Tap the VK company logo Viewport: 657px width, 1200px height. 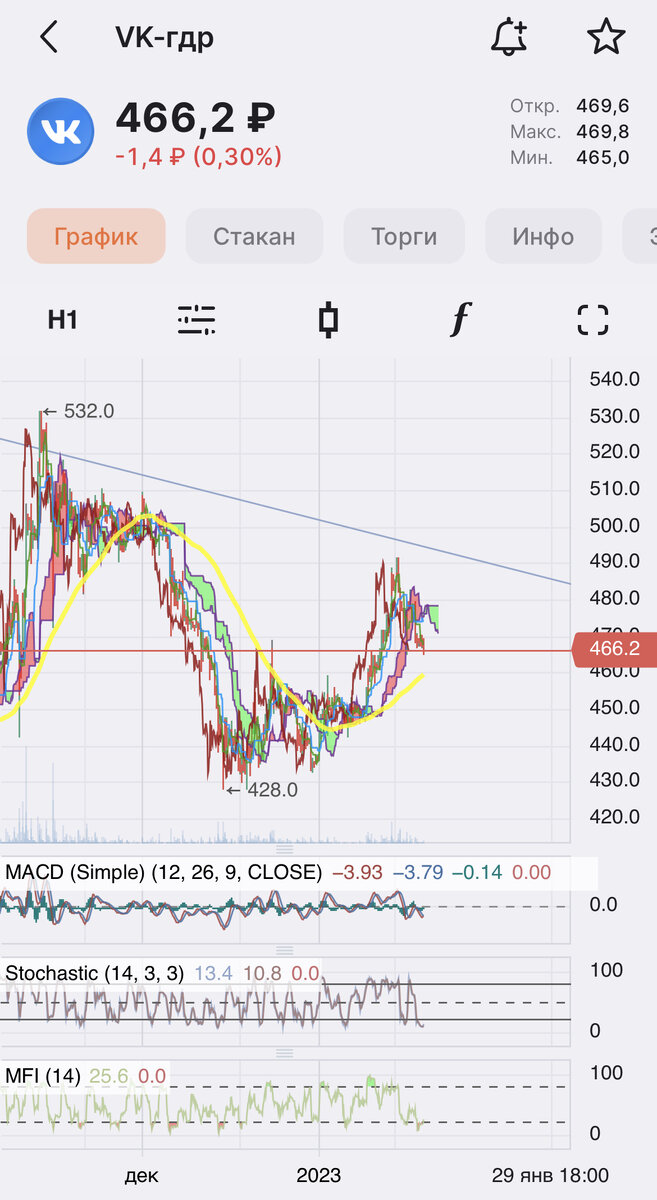tap(60, 131)
